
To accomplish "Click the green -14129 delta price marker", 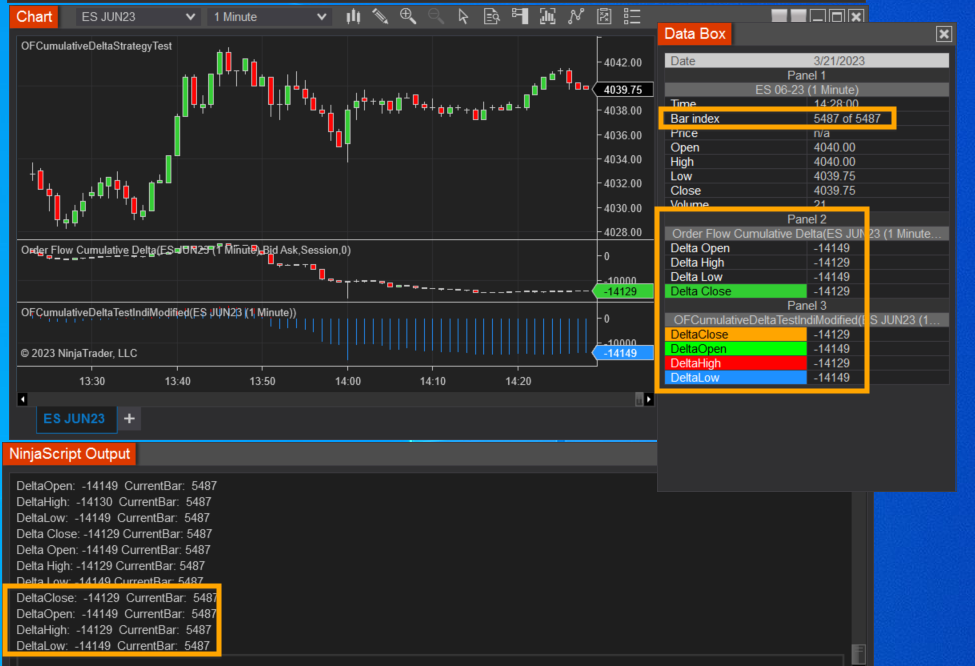I will pyautogui.click(x=623, y=291).
